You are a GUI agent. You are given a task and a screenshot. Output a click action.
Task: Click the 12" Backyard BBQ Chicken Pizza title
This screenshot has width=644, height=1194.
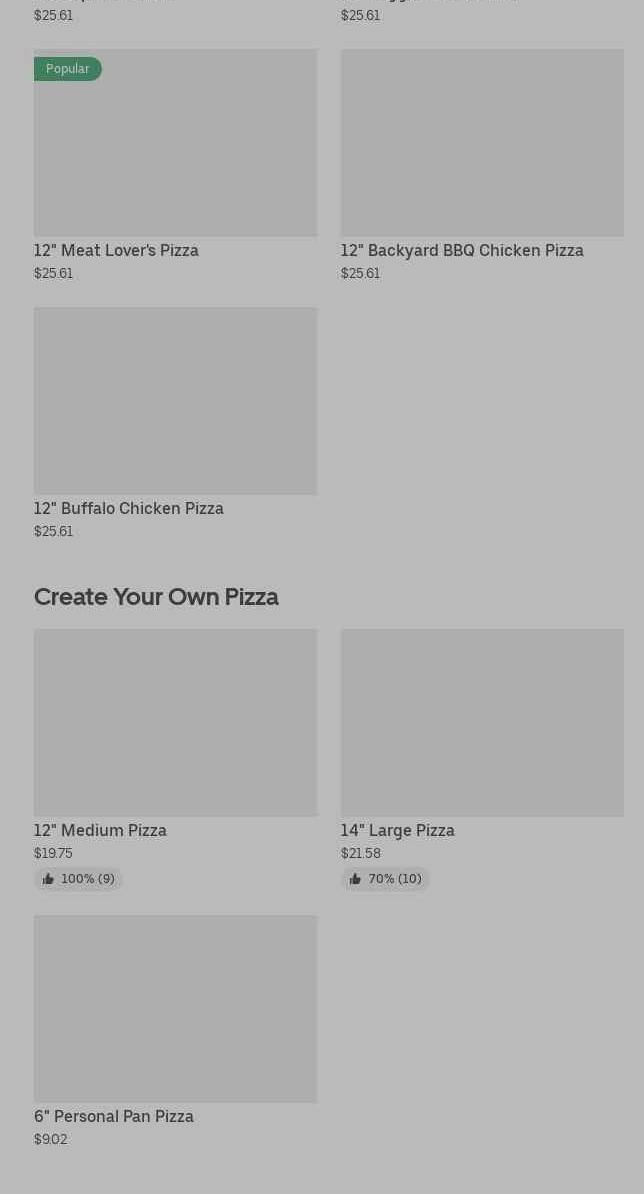[x=461, y=250]
